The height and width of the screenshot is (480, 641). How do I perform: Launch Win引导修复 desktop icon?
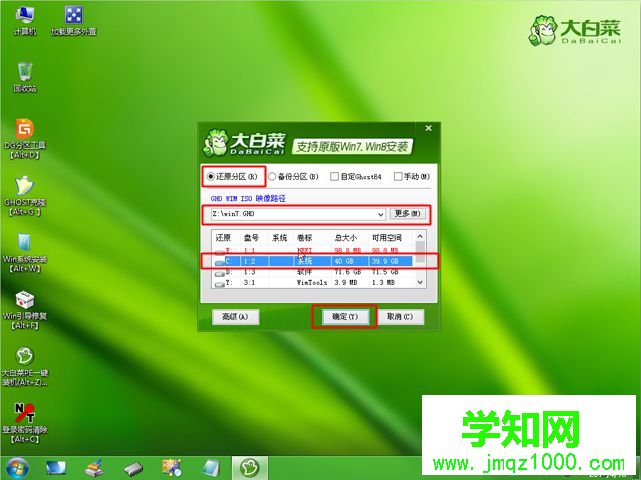click(x=25, y=310)
